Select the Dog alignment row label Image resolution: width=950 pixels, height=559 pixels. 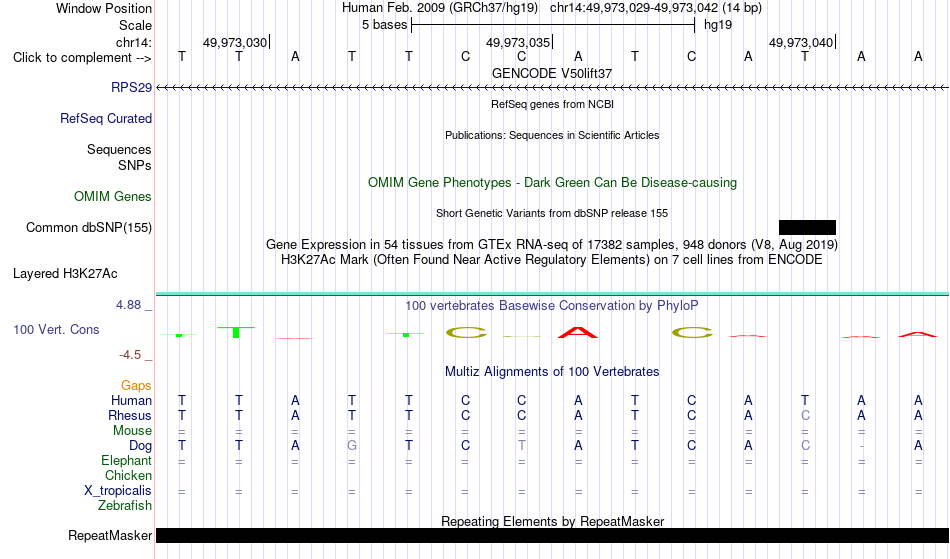point(140,446)
